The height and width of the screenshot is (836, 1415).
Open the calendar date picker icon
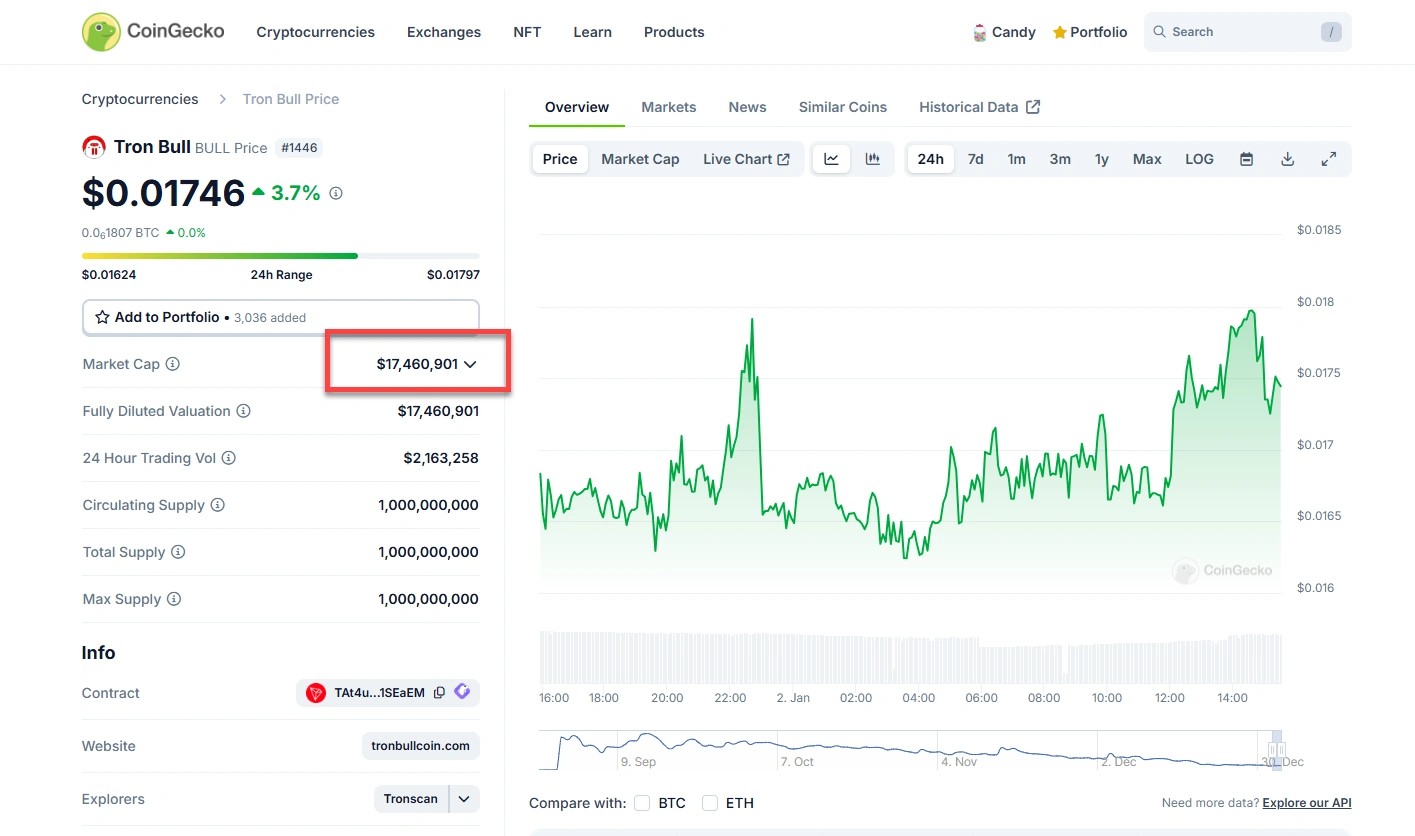(x=1246, y=159)
